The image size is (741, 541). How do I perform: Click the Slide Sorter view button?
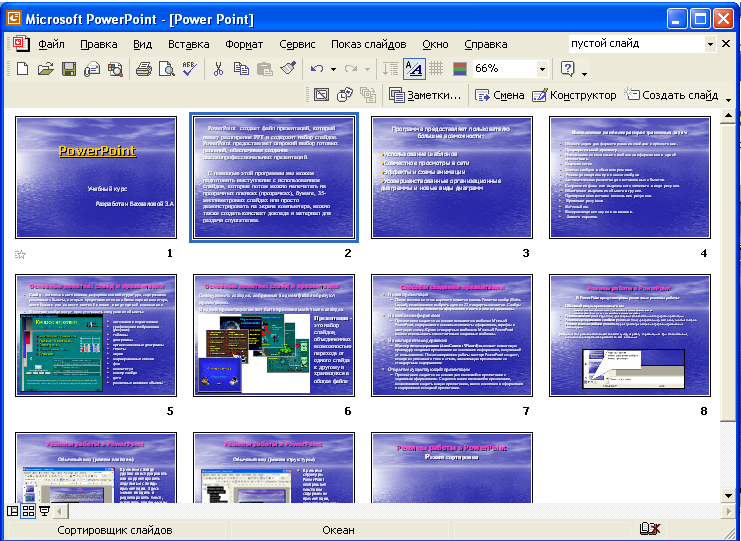click(x=28, y=511)
